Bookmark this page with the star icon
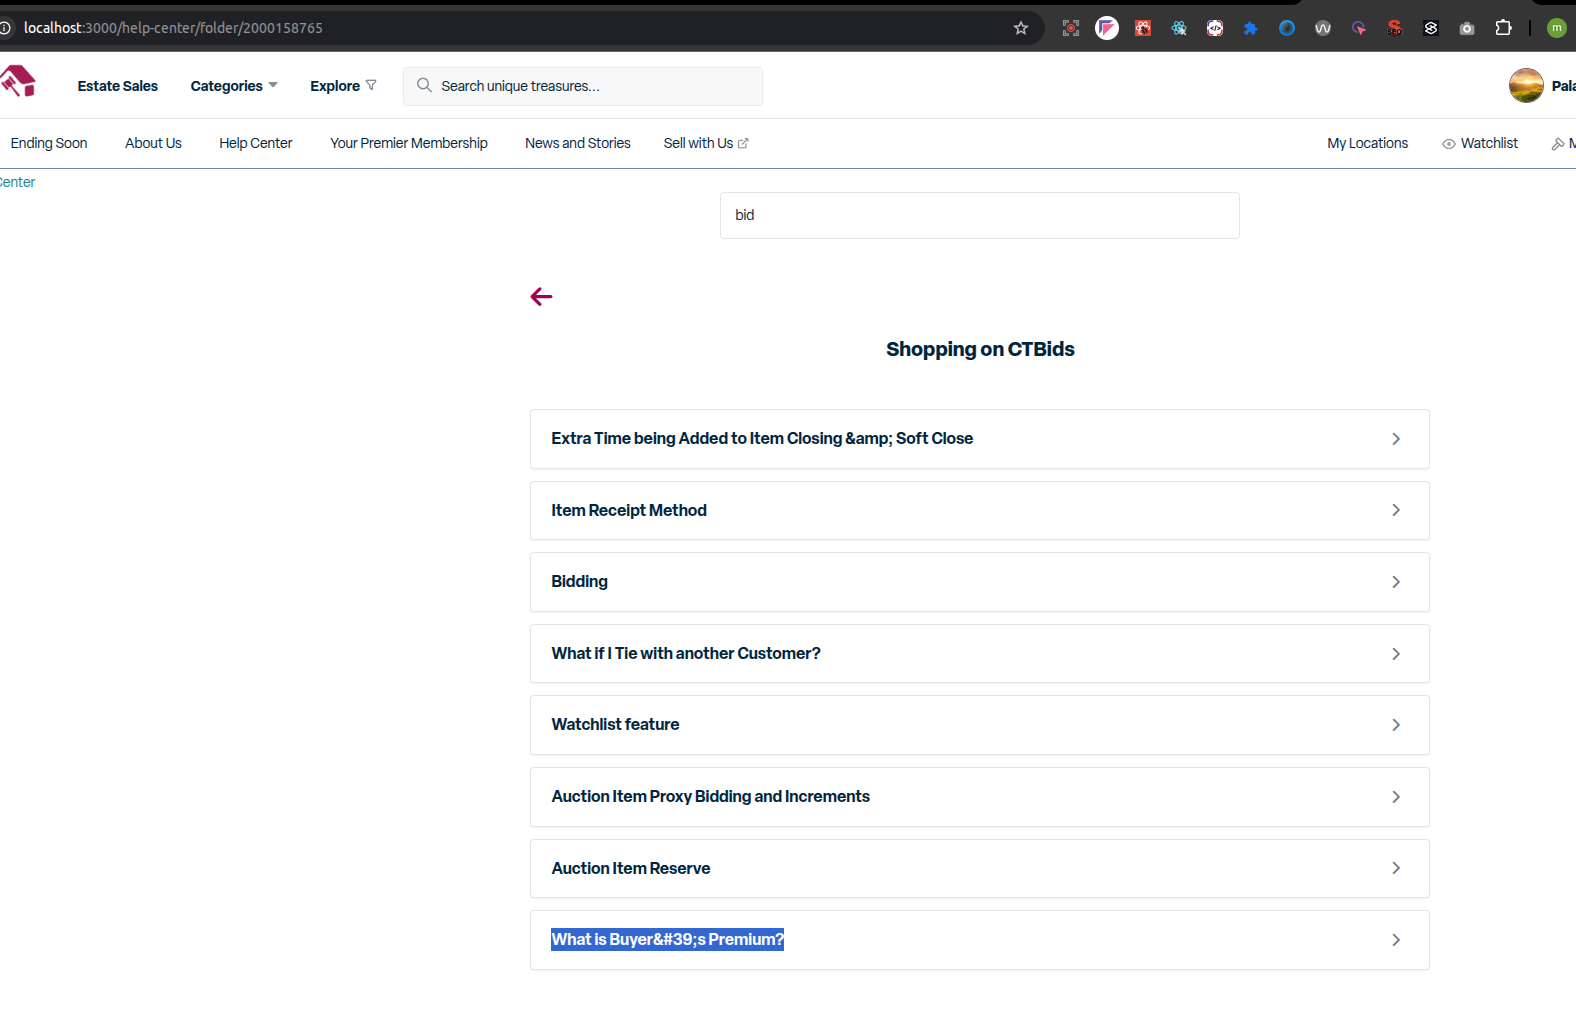This screenshot has width=1576, height=1018. point(1021,28)
